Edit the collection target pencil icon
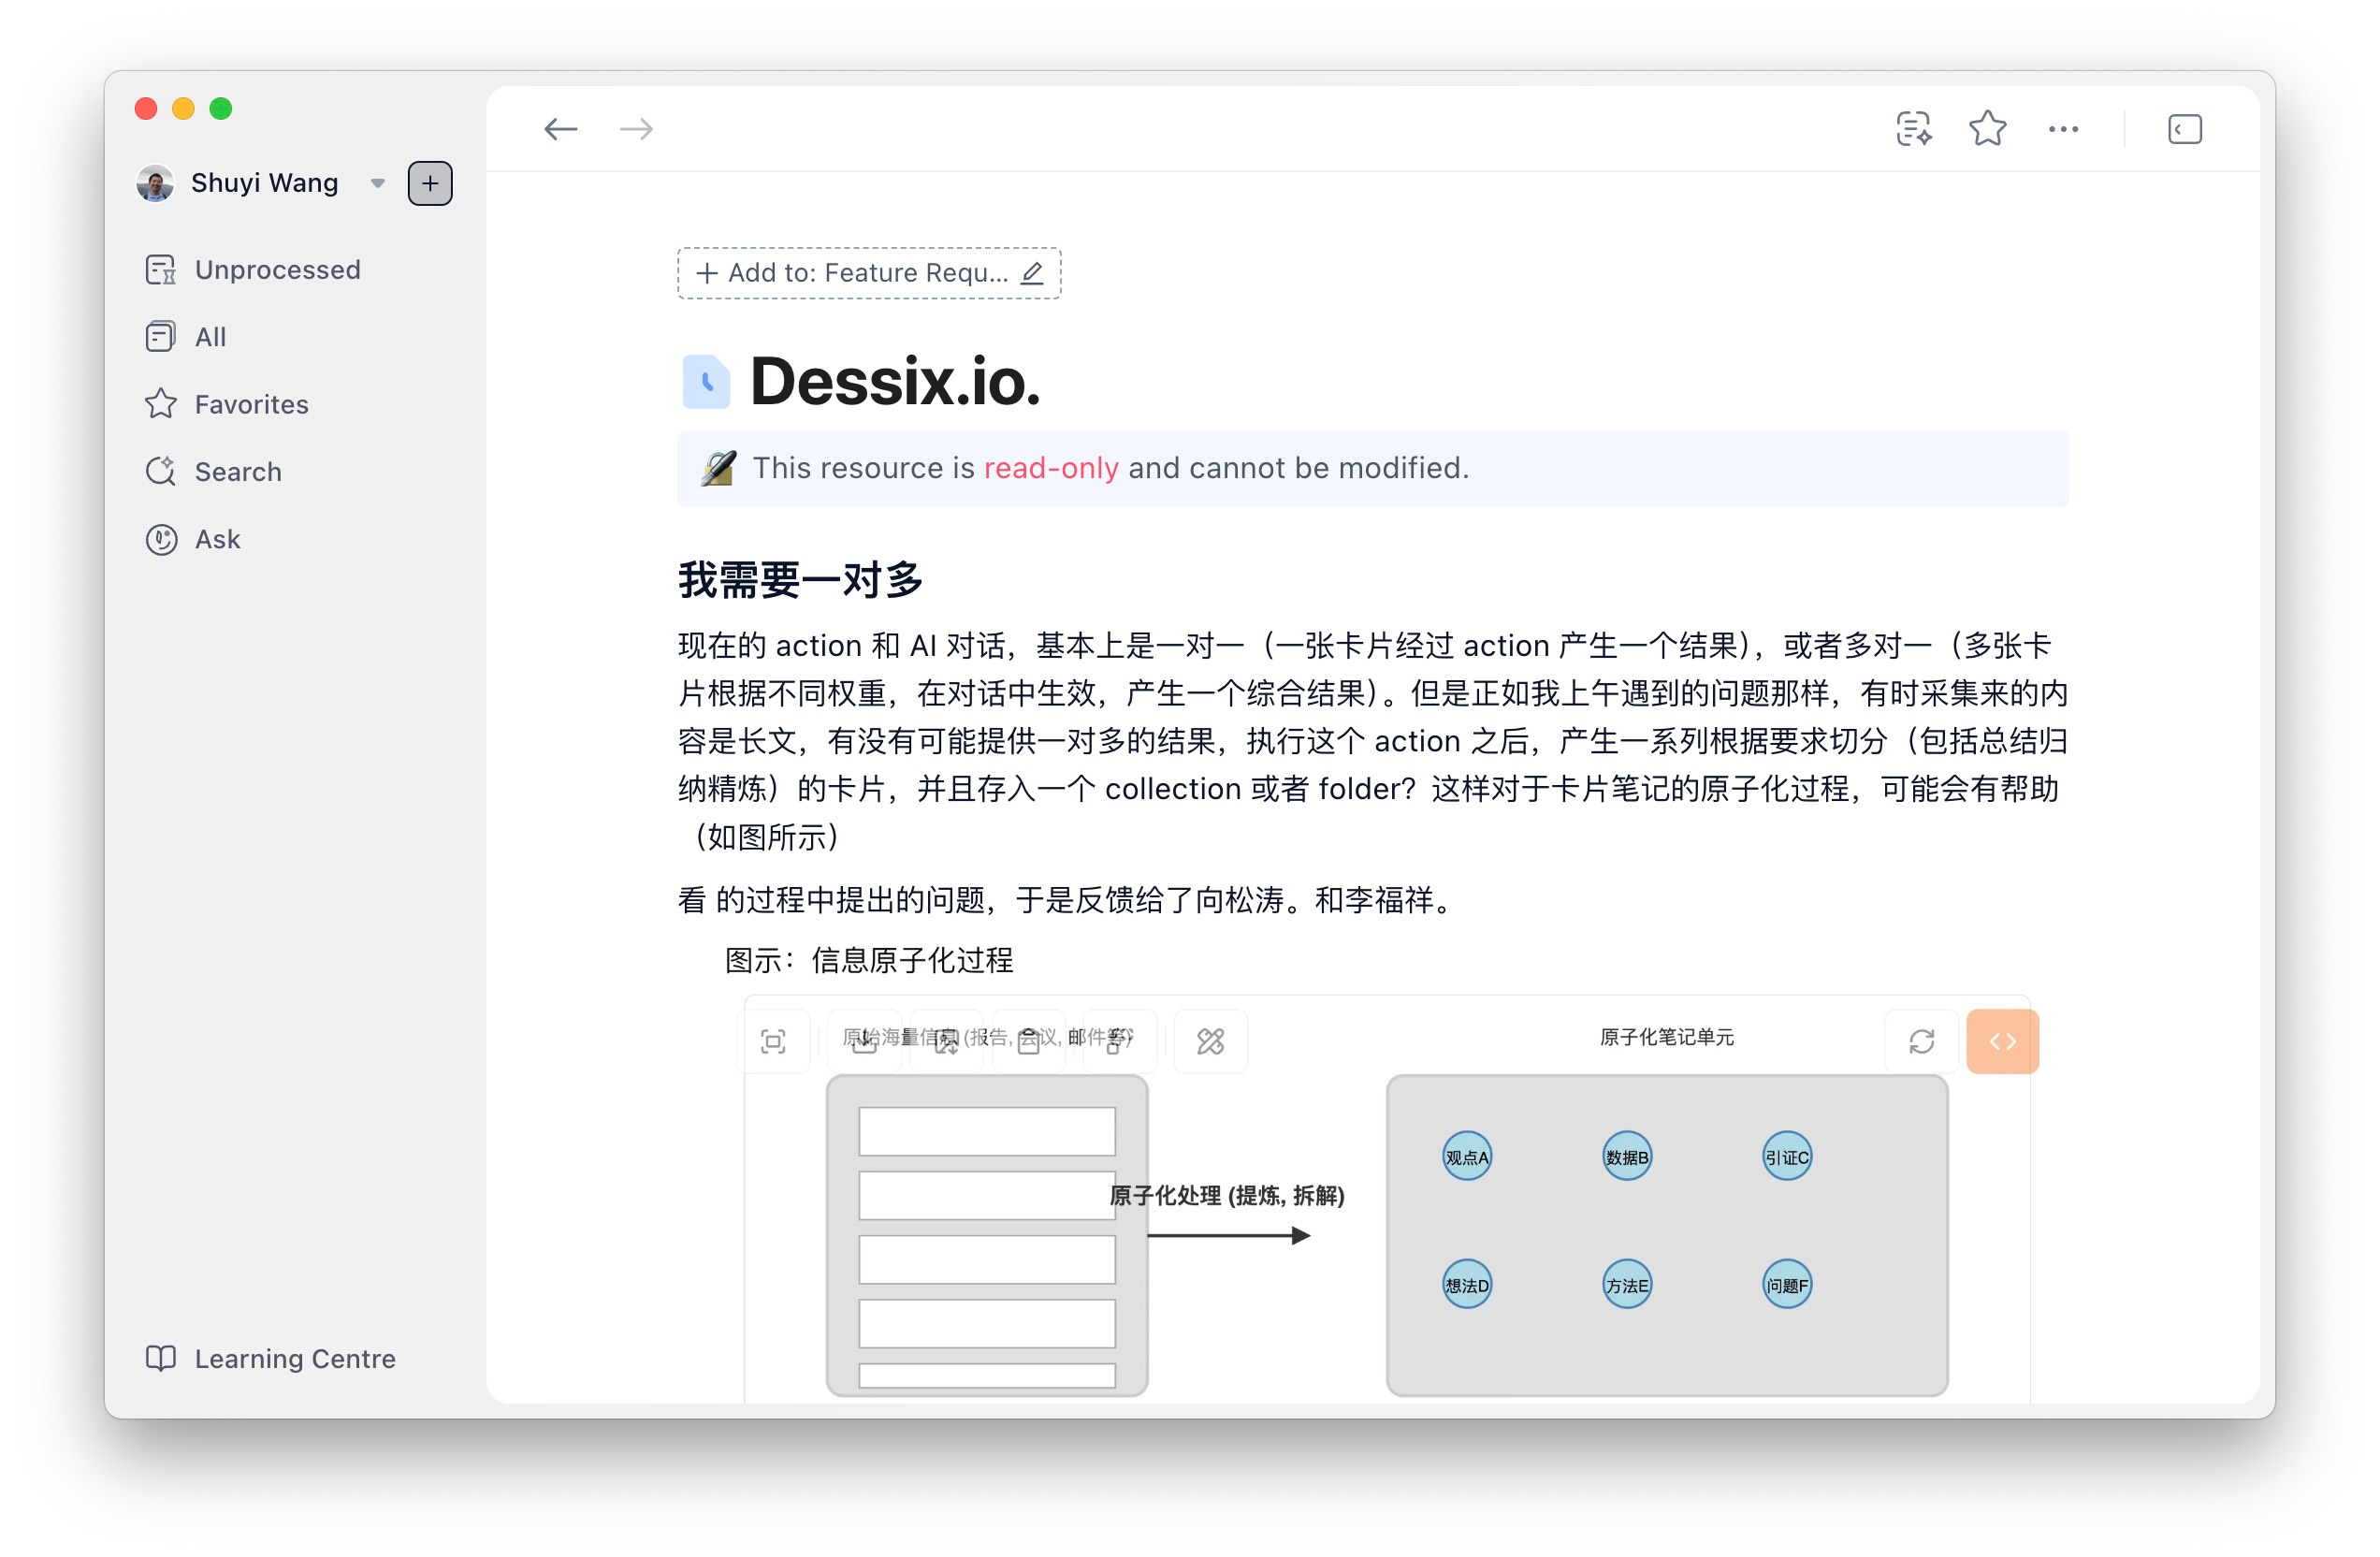 pyautogui.click(x=1032, y=273)
